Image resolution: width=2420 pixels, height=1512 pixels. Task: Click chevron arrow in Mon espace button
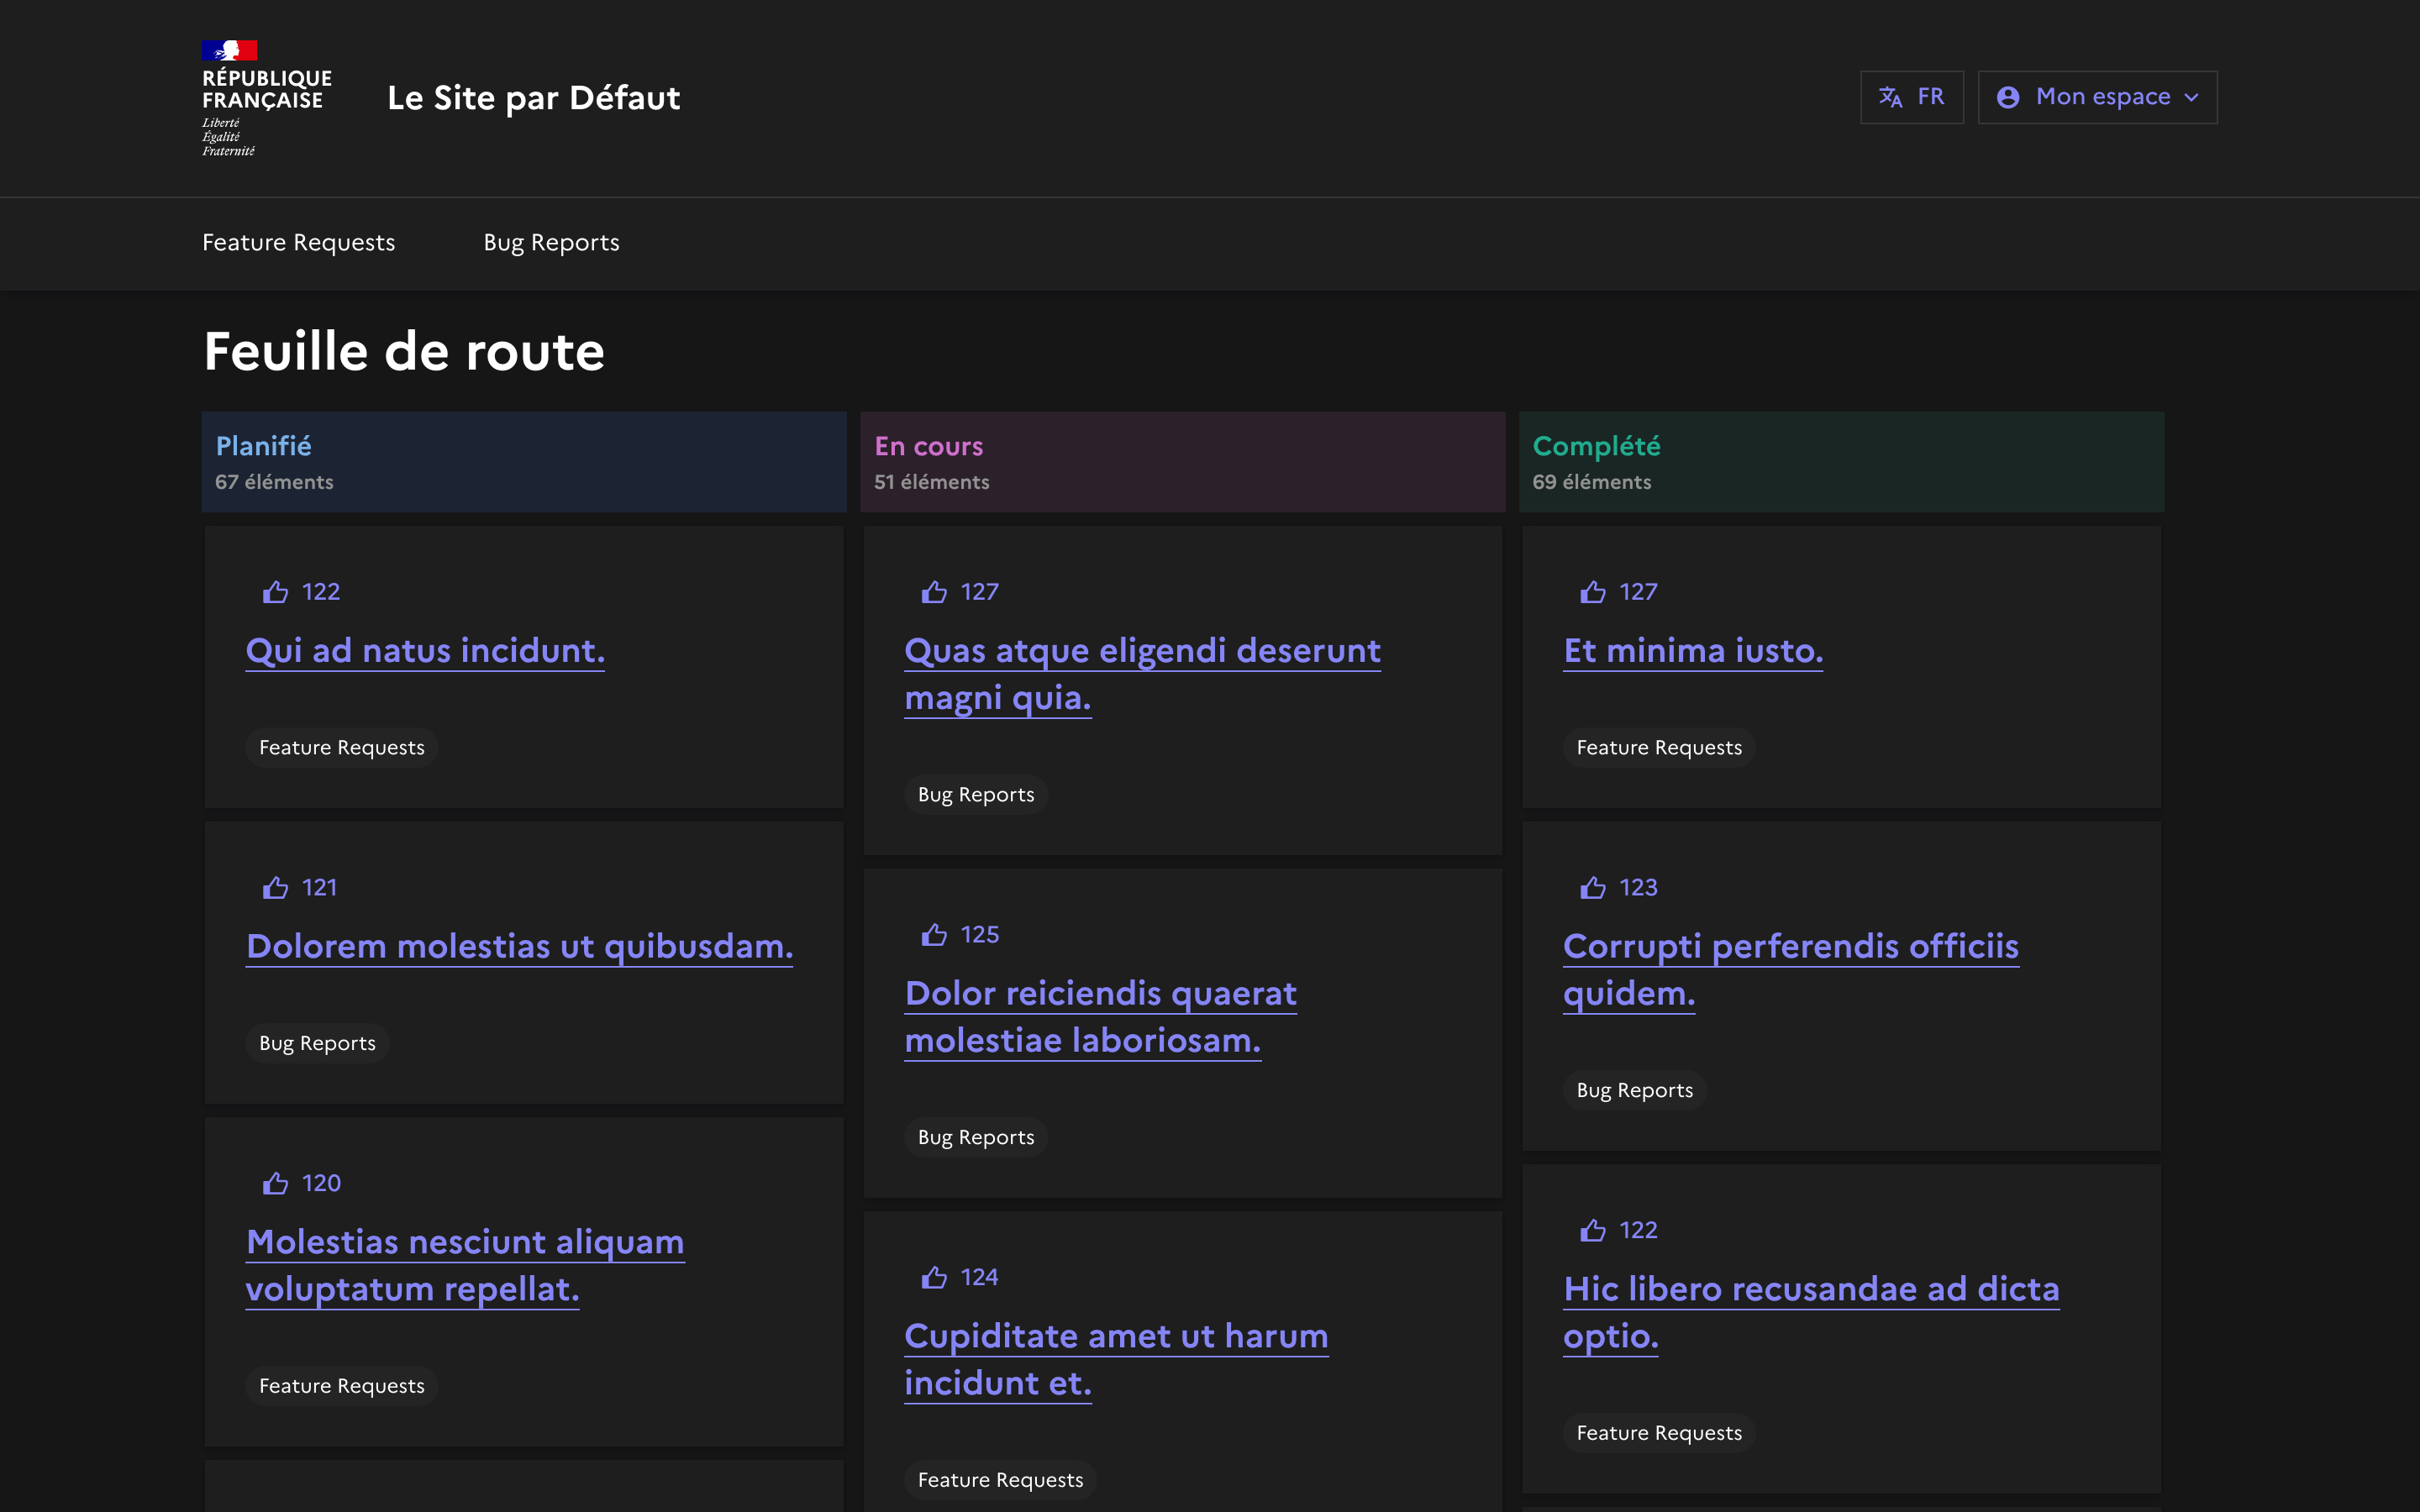[x=2191, y=98]
